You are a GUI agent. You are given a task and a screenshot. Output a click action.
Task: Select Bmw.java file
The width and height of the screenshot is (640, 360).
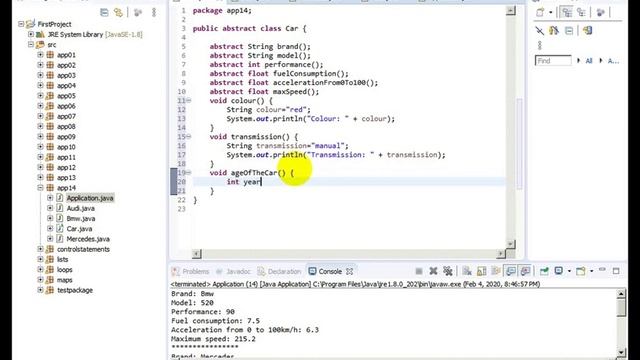(81, 218)
